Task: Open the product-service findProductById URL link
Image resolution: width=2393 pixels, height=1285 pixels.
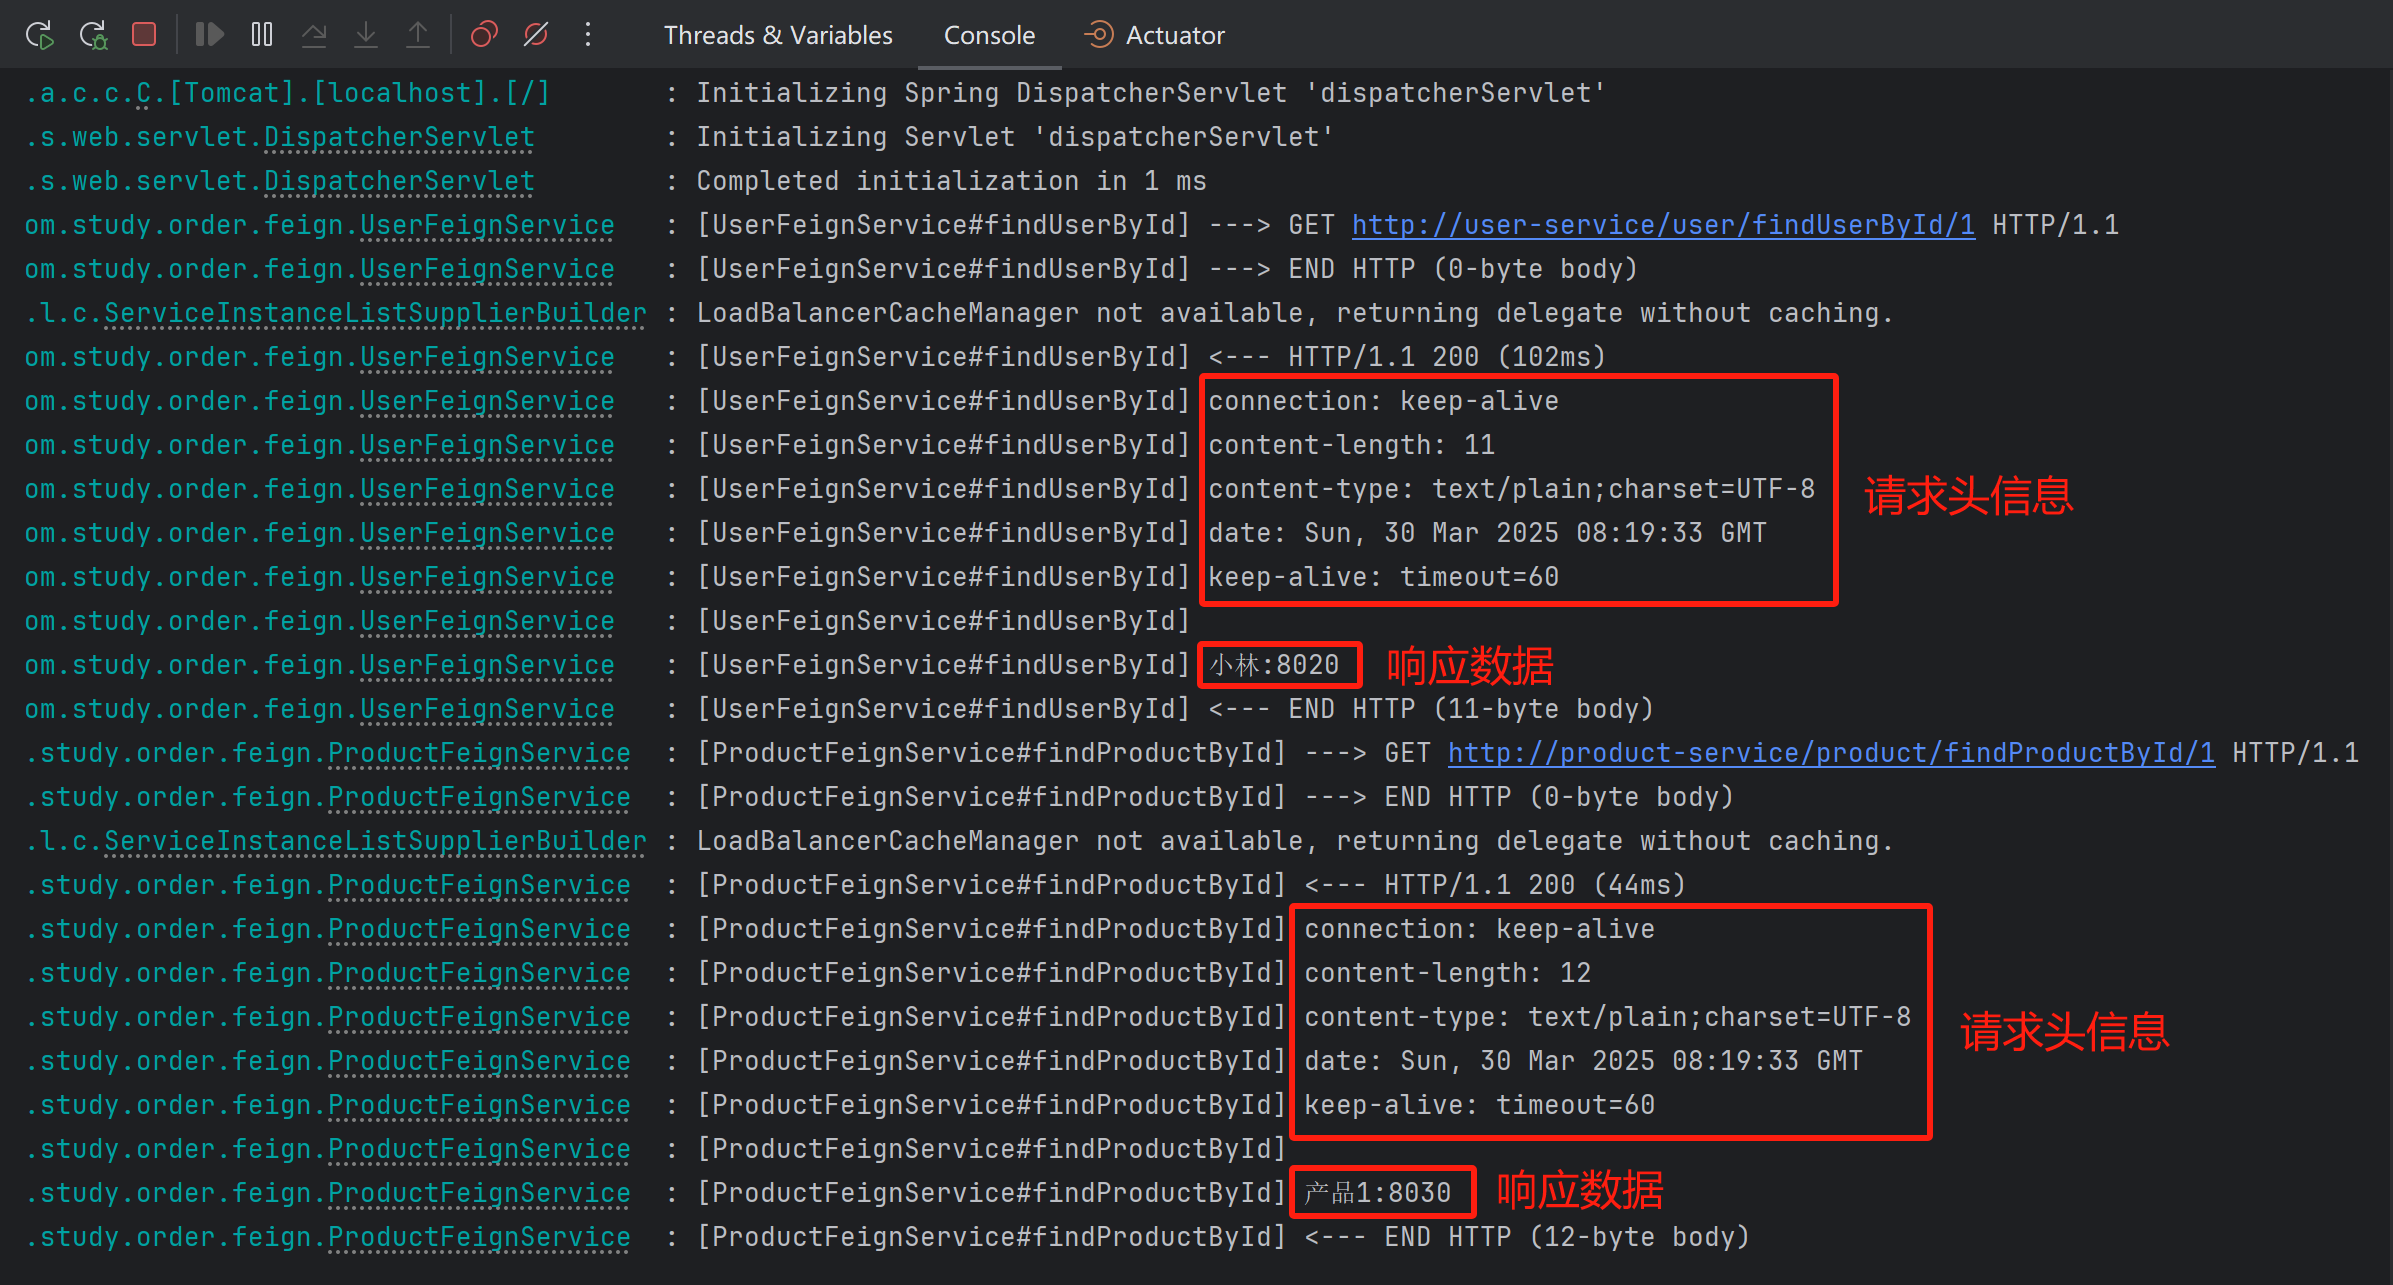Action: click(x=1831, y=753)
